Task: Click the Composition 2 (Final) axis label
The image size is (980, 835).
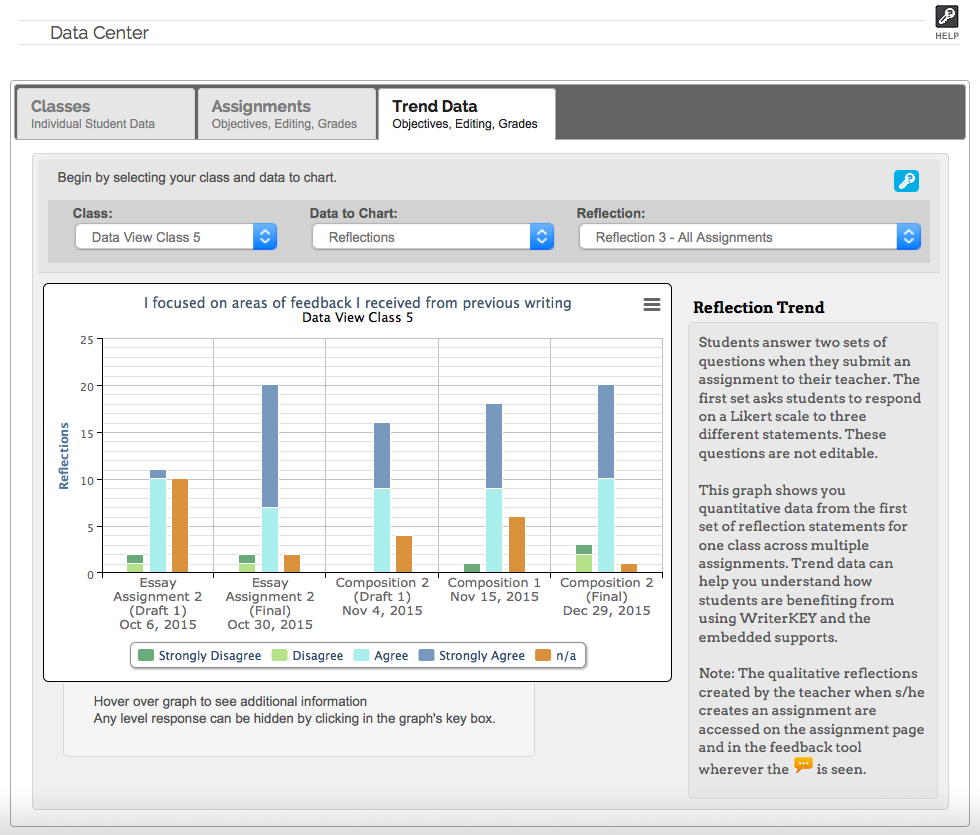Action: [x=606, y=596]
